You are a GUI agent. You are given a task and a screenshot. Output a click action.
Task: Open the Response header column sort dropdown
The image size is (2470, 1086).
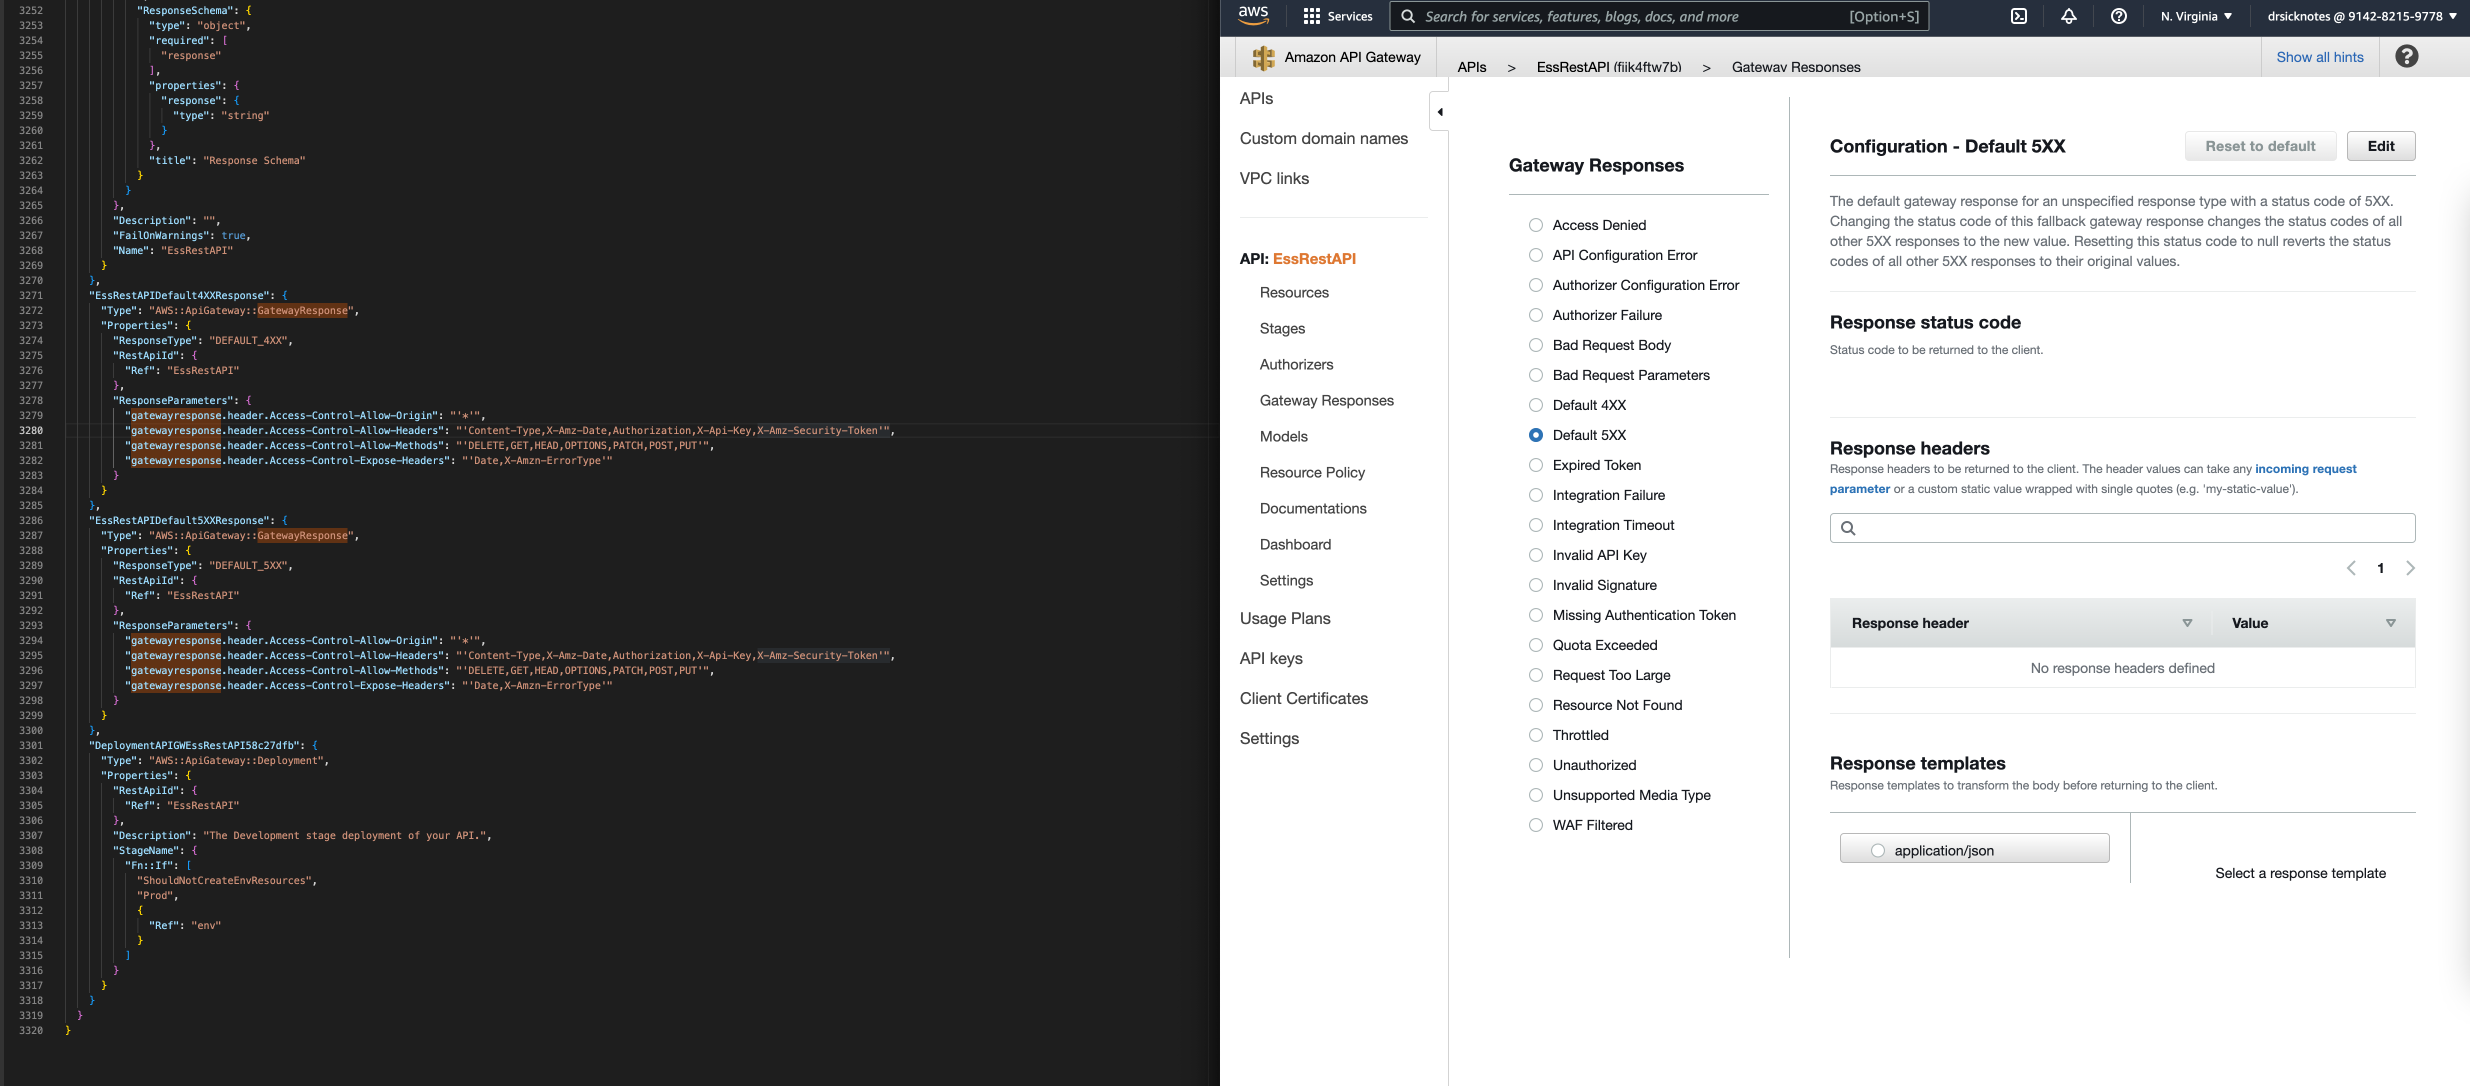click(2186, 622)
